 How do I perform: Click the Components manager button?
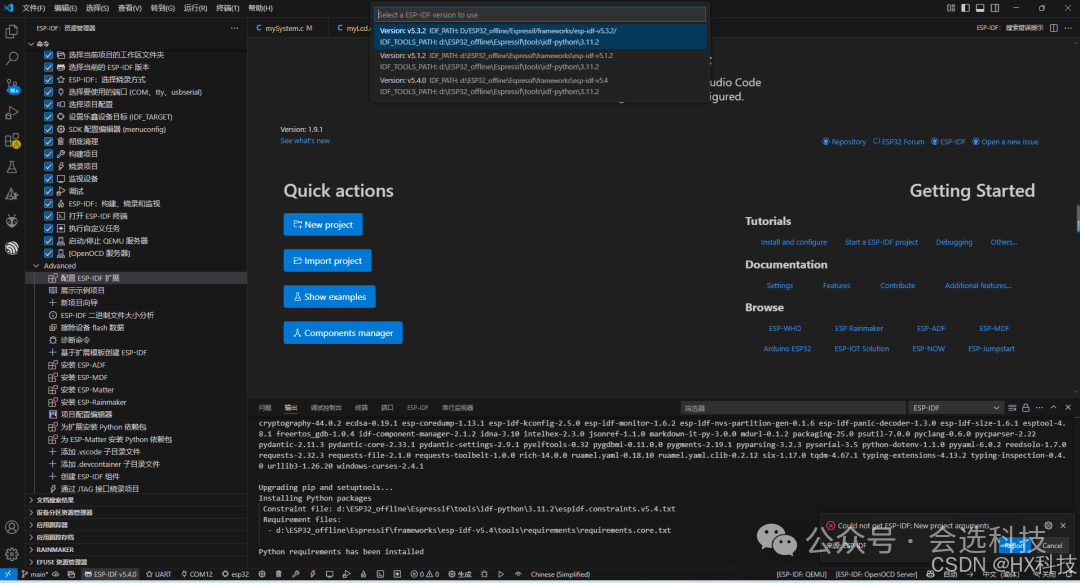(343, 333)
